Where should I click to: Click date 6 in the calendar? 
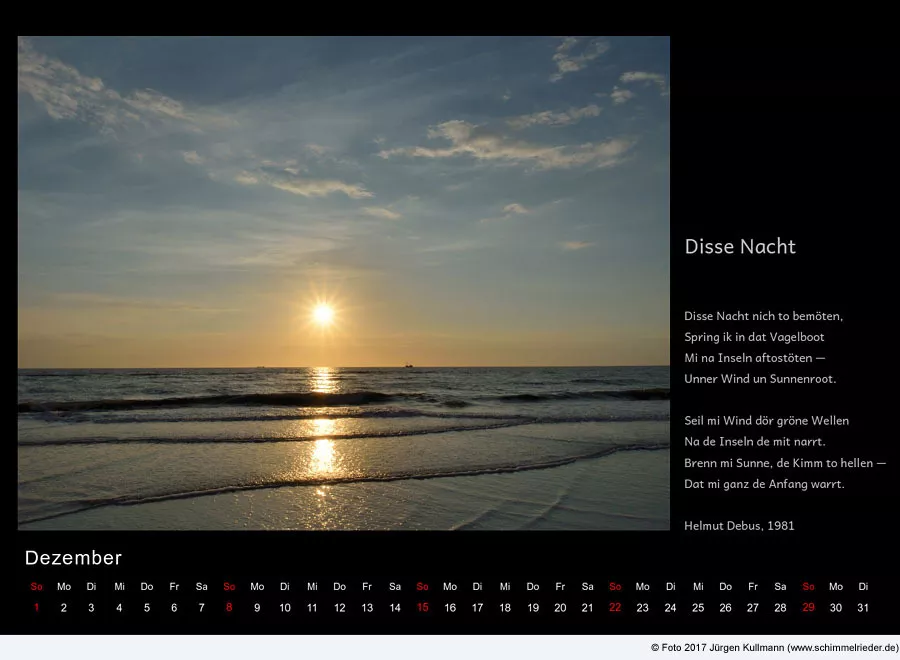(174, 607)
